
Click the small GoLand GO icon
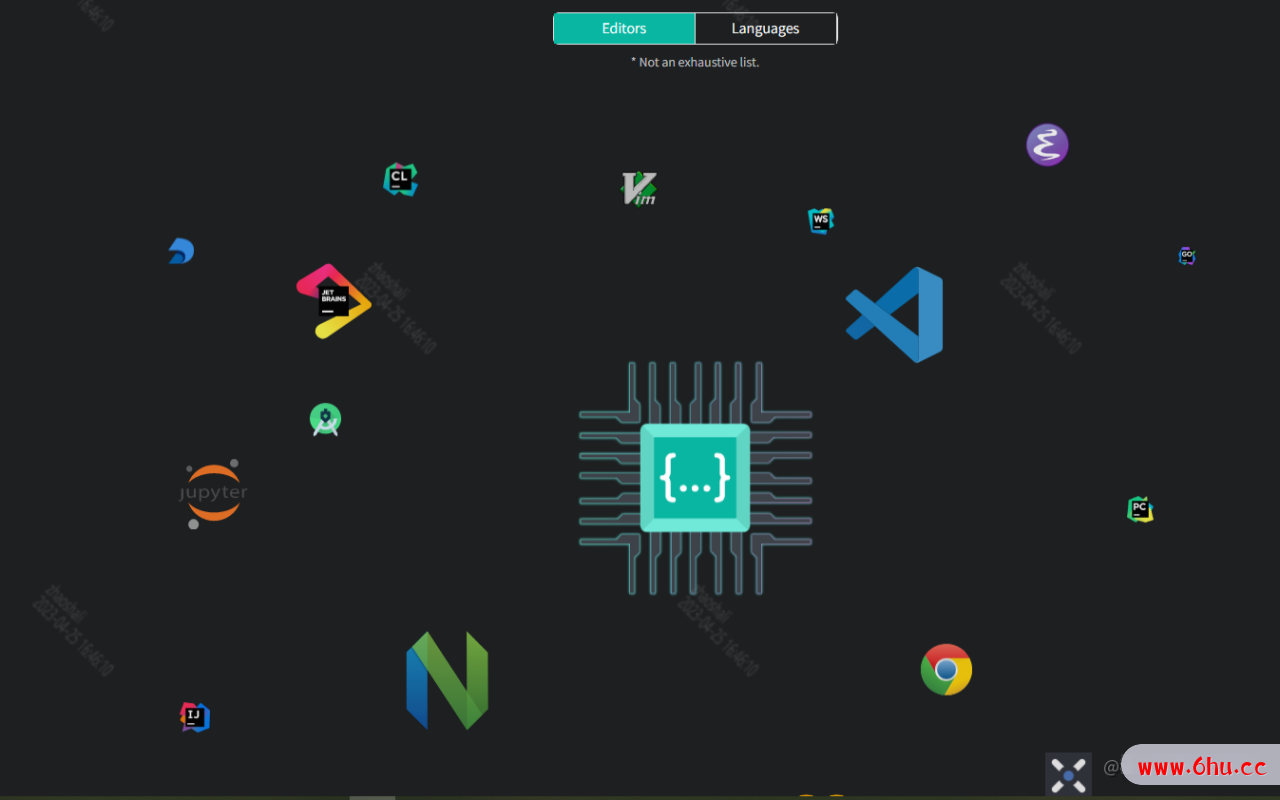pyautogui.click(x=1187, y=256)
